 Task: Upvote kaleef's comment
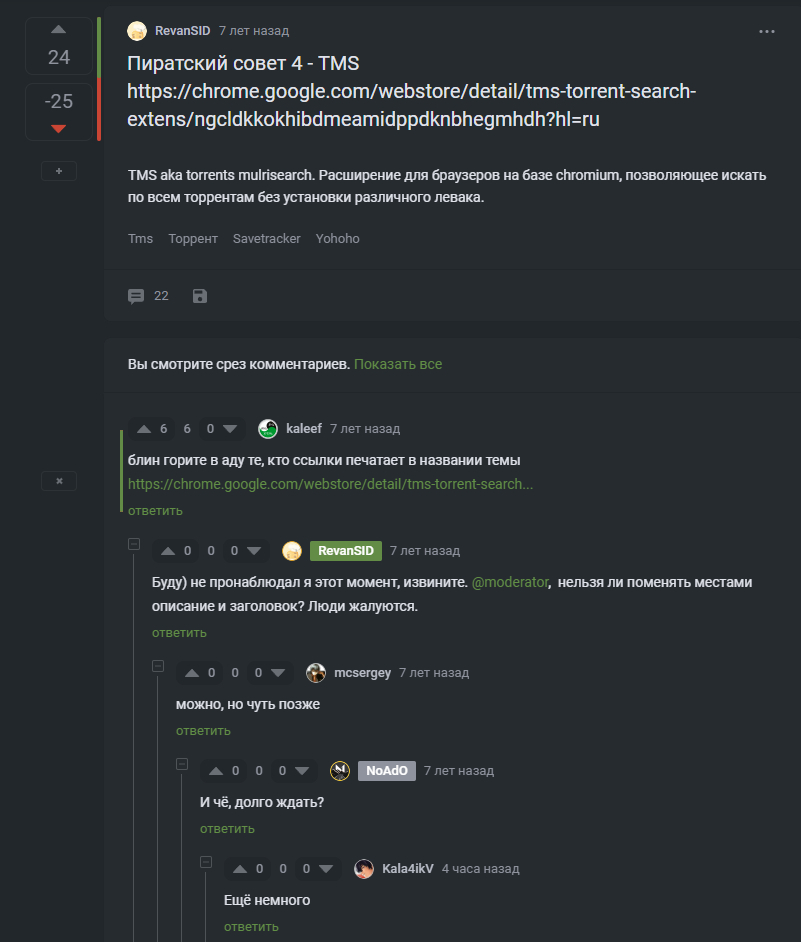[144, 429]
